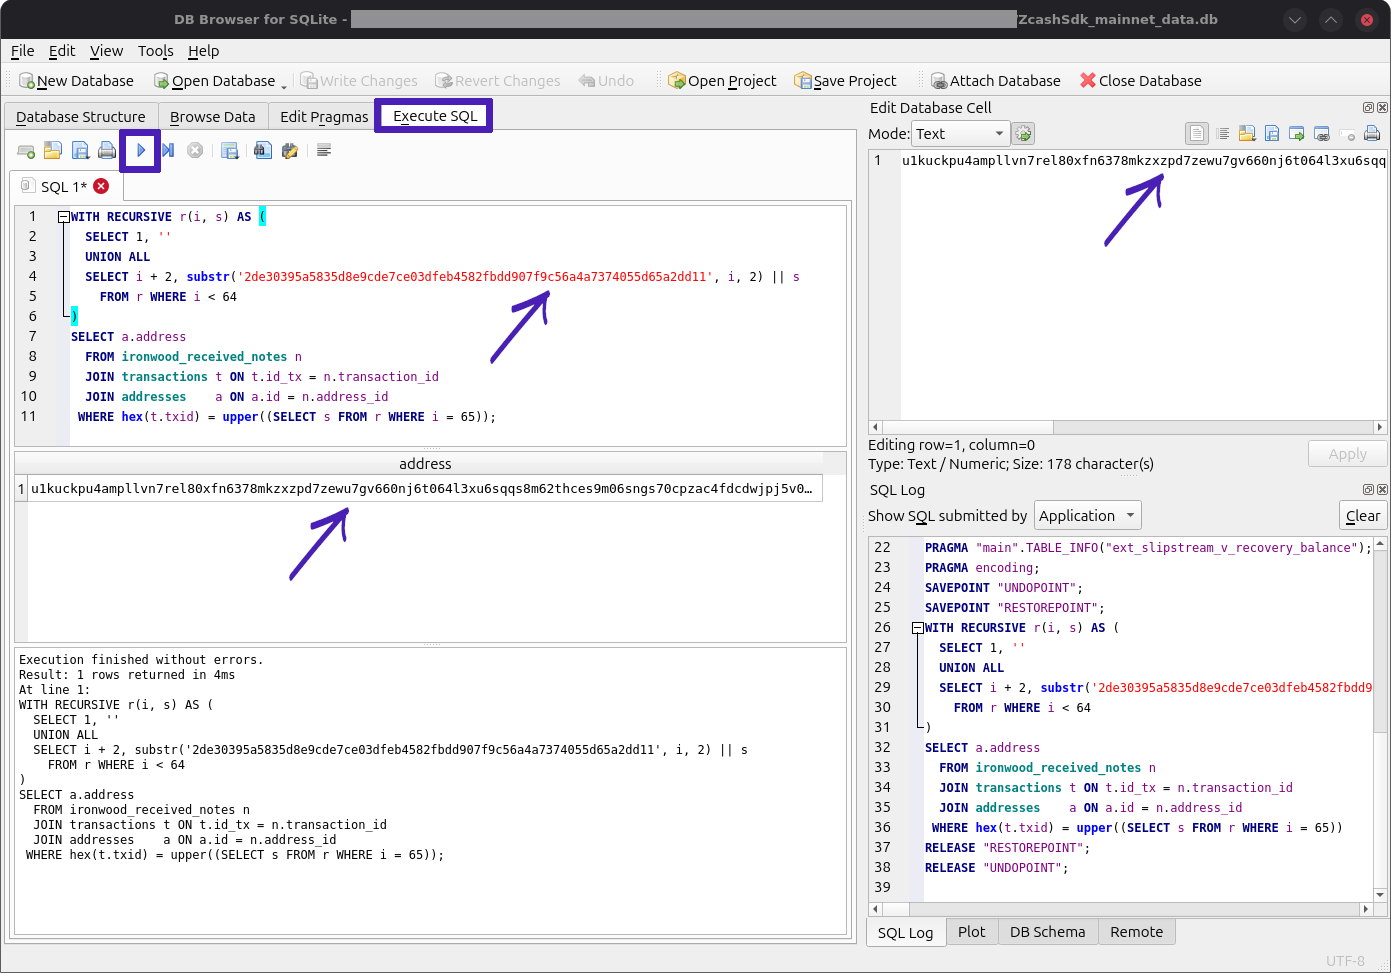The image size is (1391, 973).
Task: Expand the Open Database recent files arrow
Action: click(284, 84)
